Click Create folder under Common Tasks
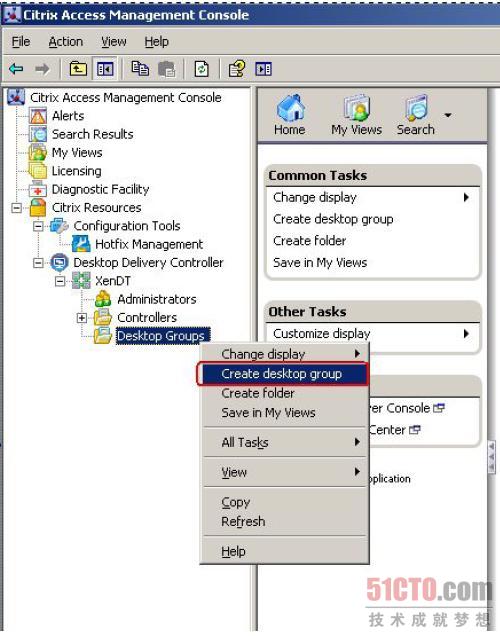Screen dimensions: 500x636 click(x=309, y=241)
